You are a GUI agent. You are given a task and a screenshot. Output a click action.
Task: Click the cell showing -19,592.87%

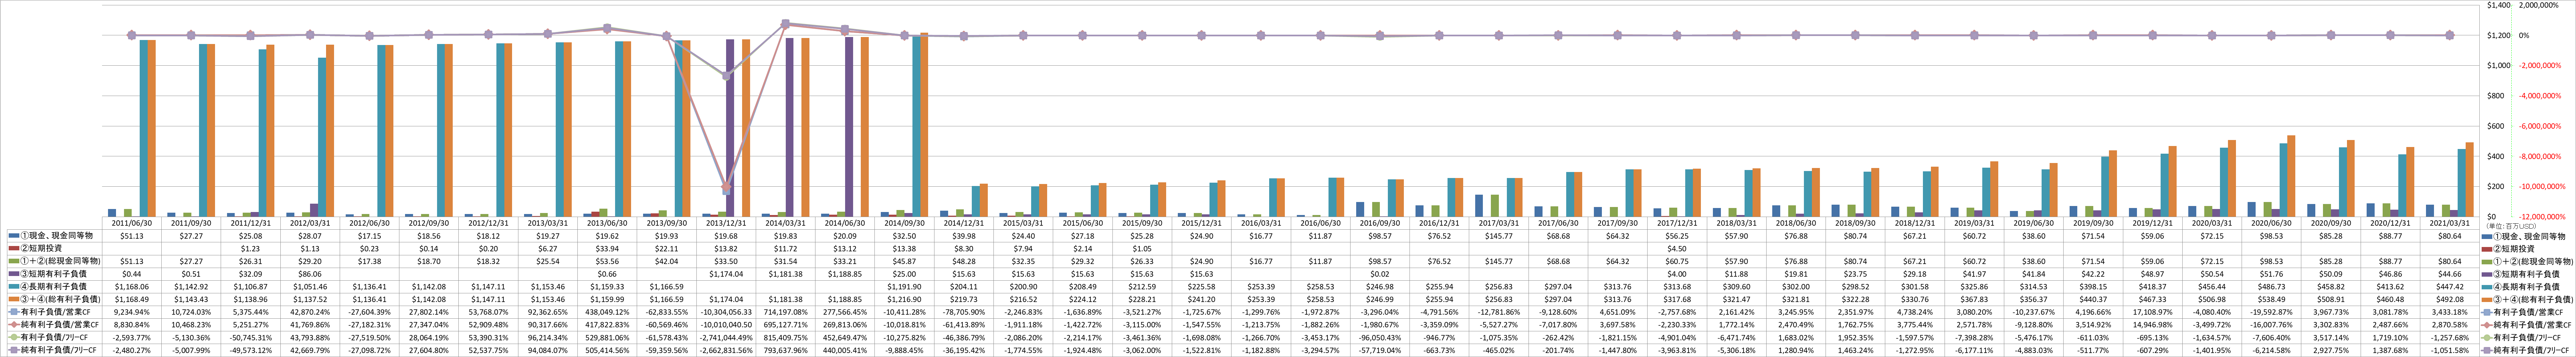tap(2271, 312)
